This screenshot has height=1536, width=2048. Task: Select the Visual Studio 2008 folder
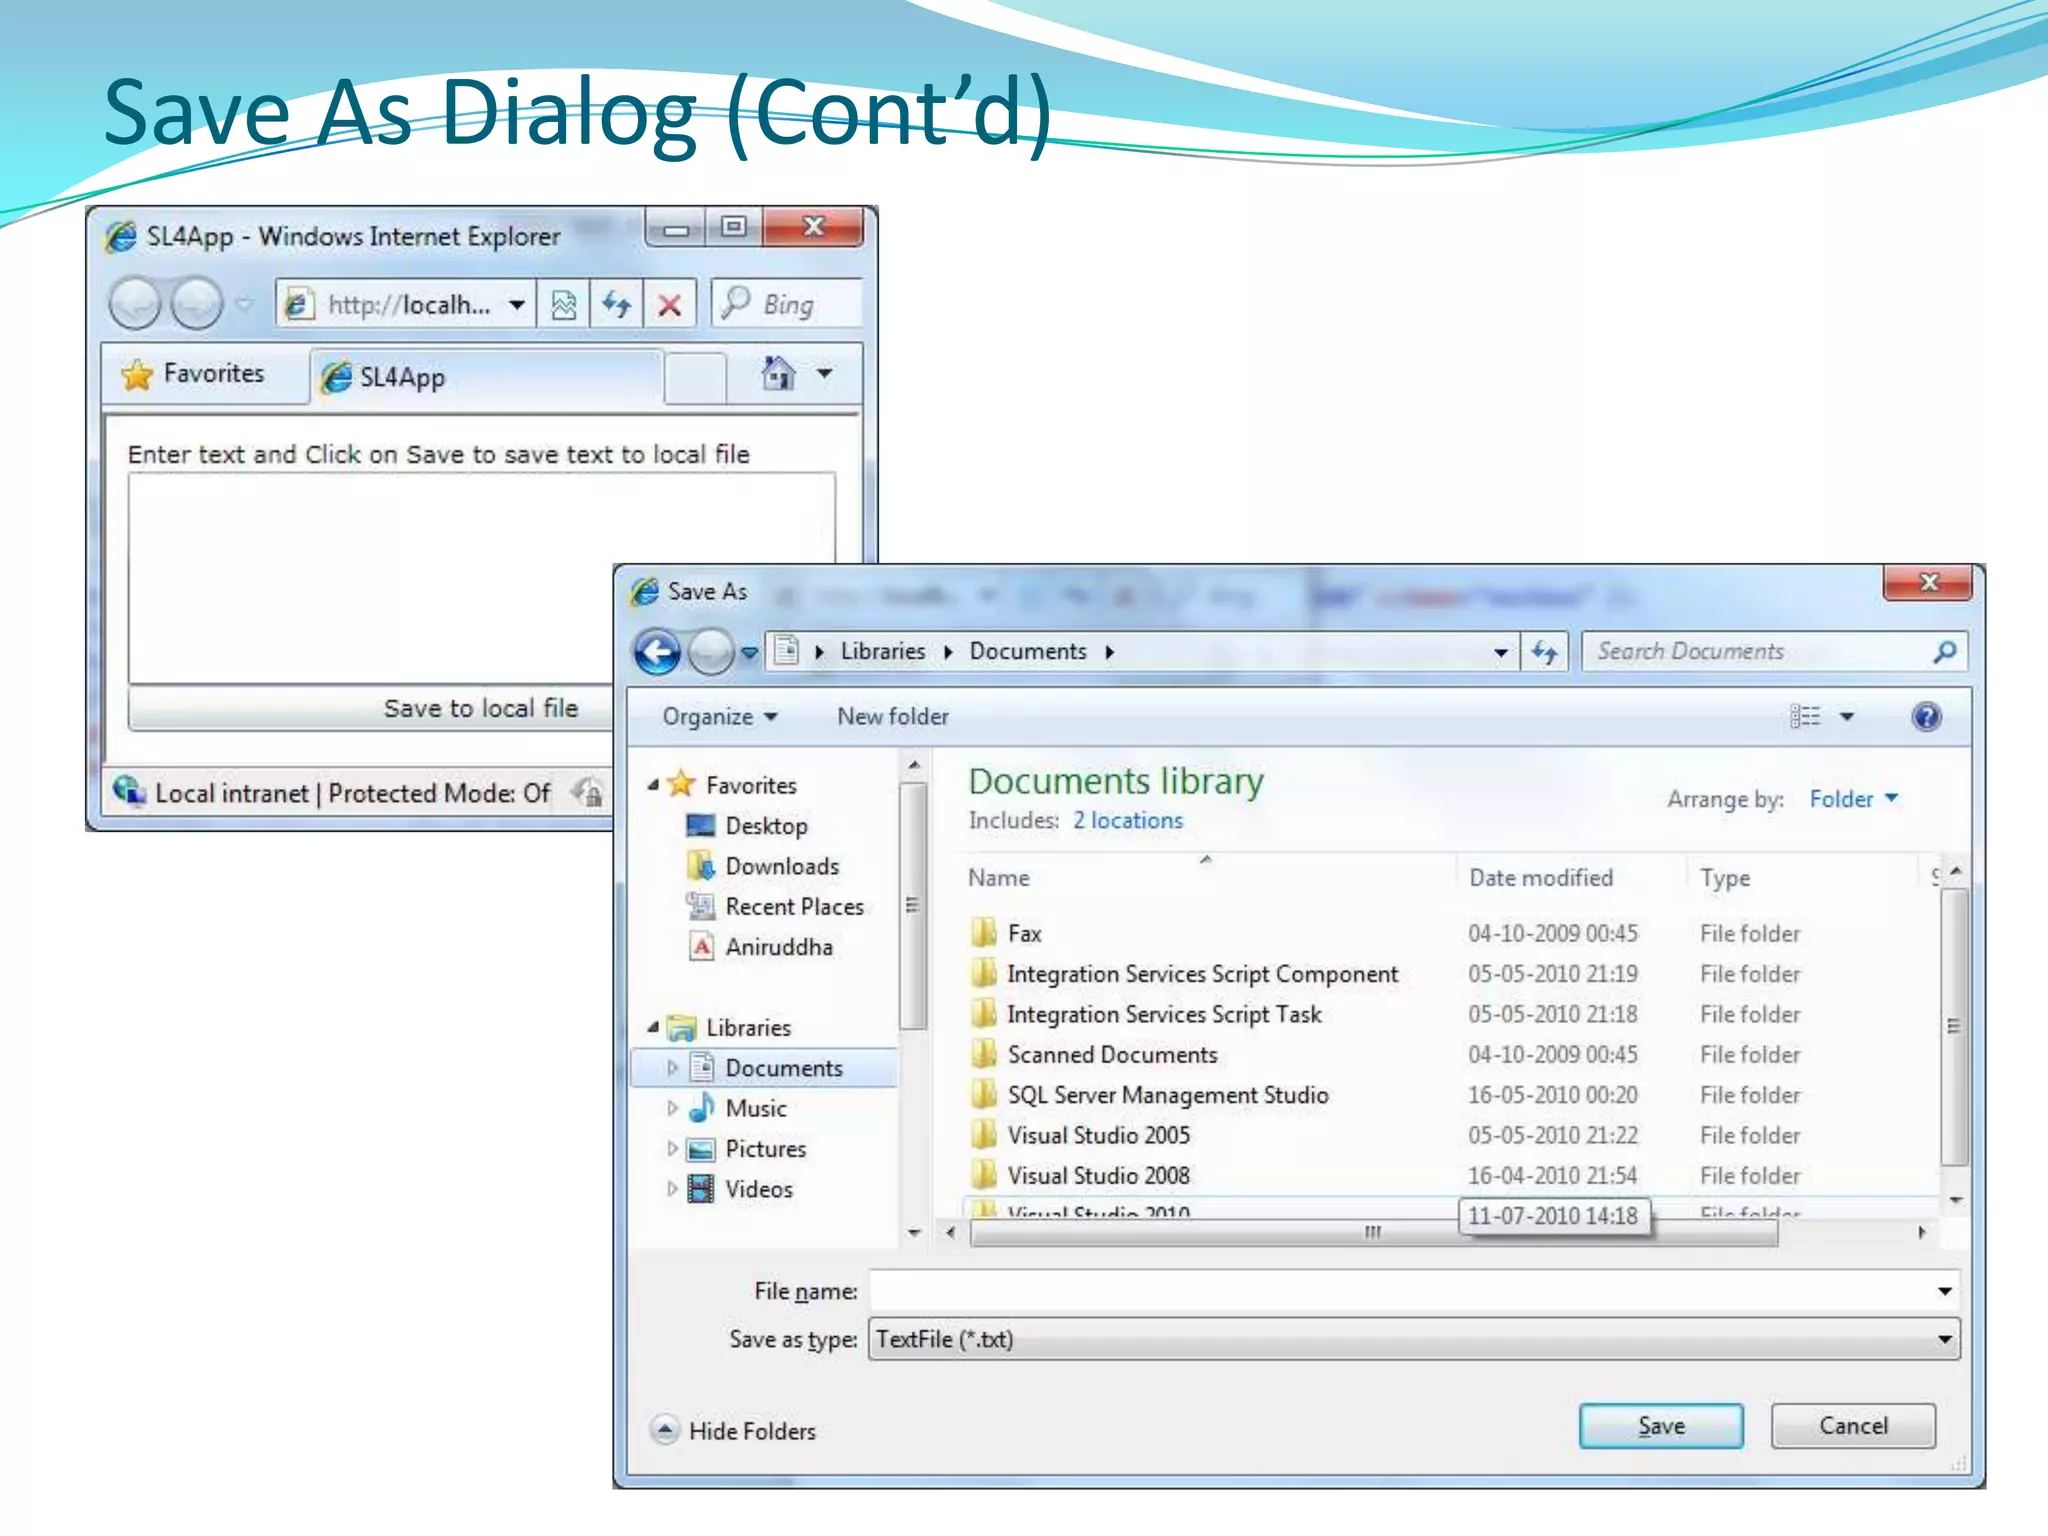[1098, 1176]
